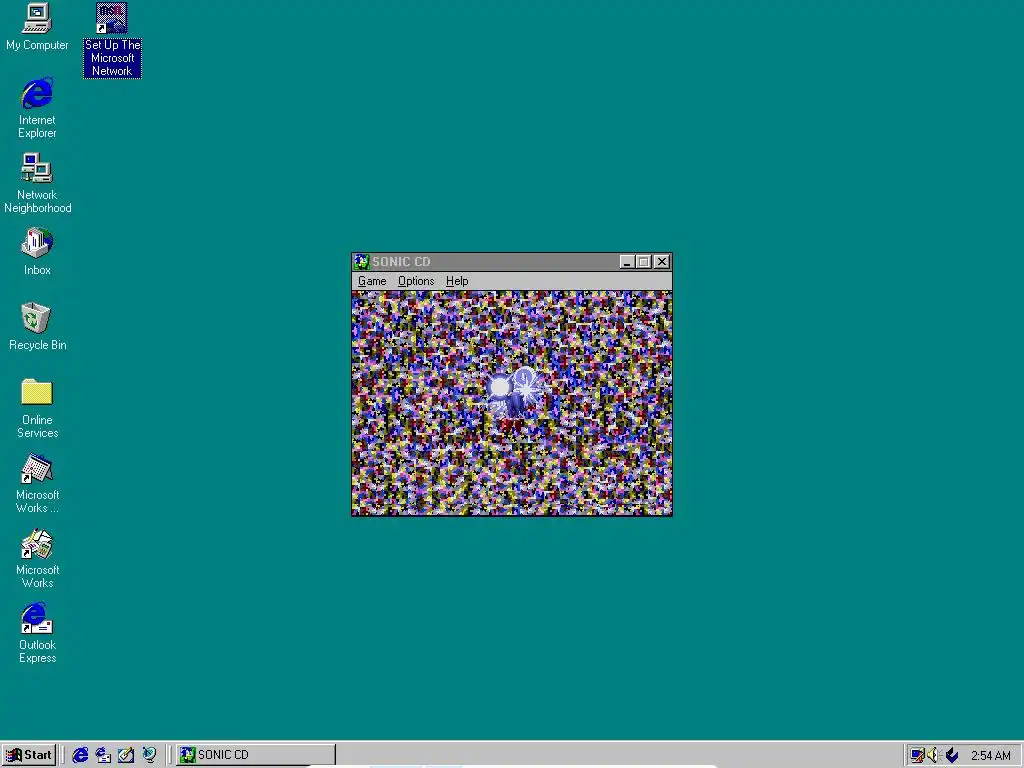Launch Outlook Express from Quick Launch
This screenshot has width=1024, height=768.
tap(103, 755)
